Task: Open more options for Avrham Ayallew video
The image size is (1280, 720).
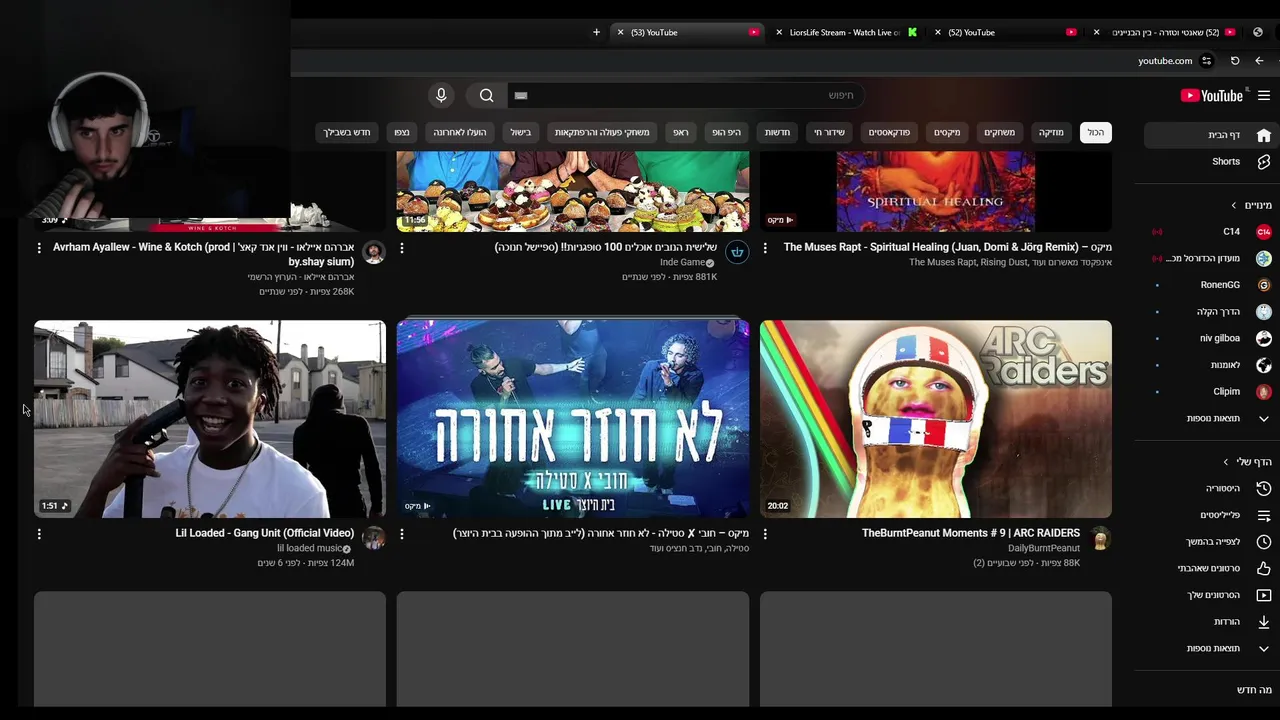Action: (x=39, y=248)
